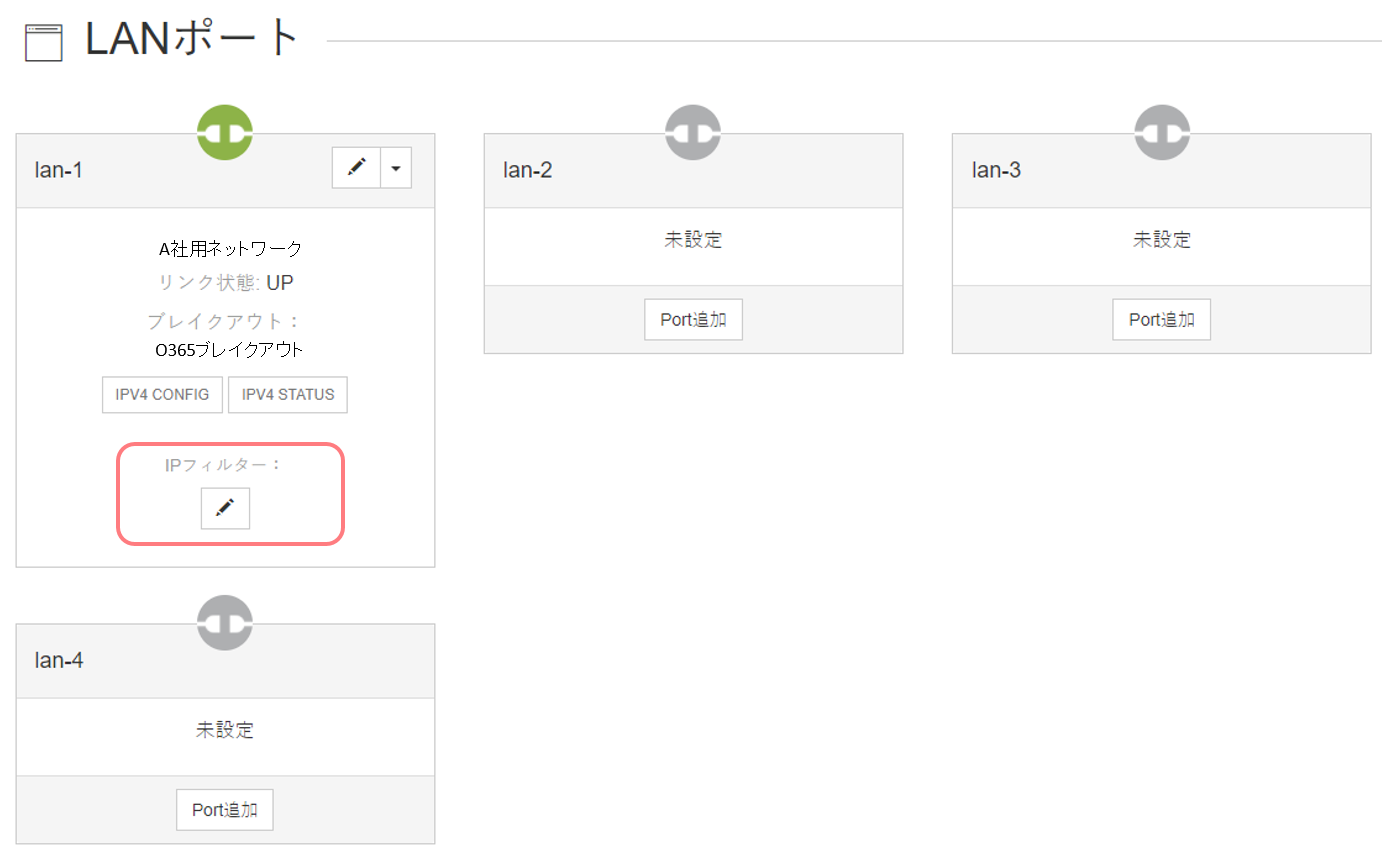Viewport: 1382px width, 859px height.
Task: Click the 未設定 text in lan-3
Action: [1162, 240]
